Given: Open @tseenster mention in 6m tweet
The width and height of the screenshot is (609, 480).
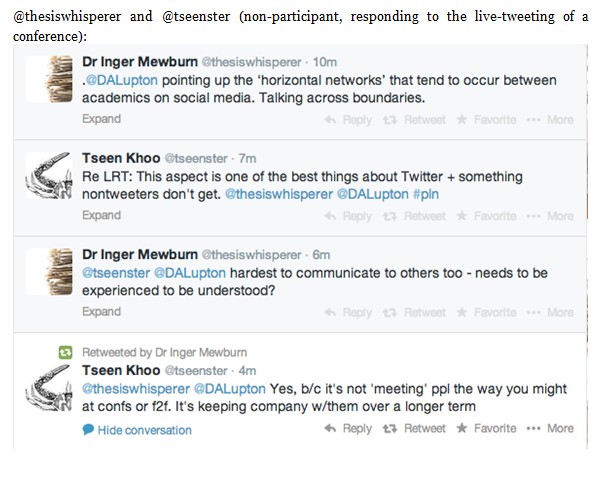Looking at the screenshot, I should point(116,273).
